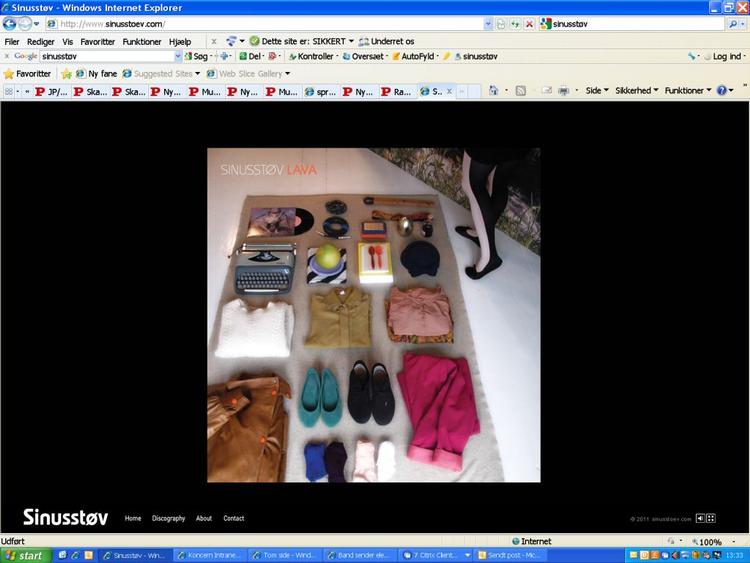Expand the Google toolbar search box dropdown
The width and height of the screenshot is (750, 563).
tap(178, 56)
